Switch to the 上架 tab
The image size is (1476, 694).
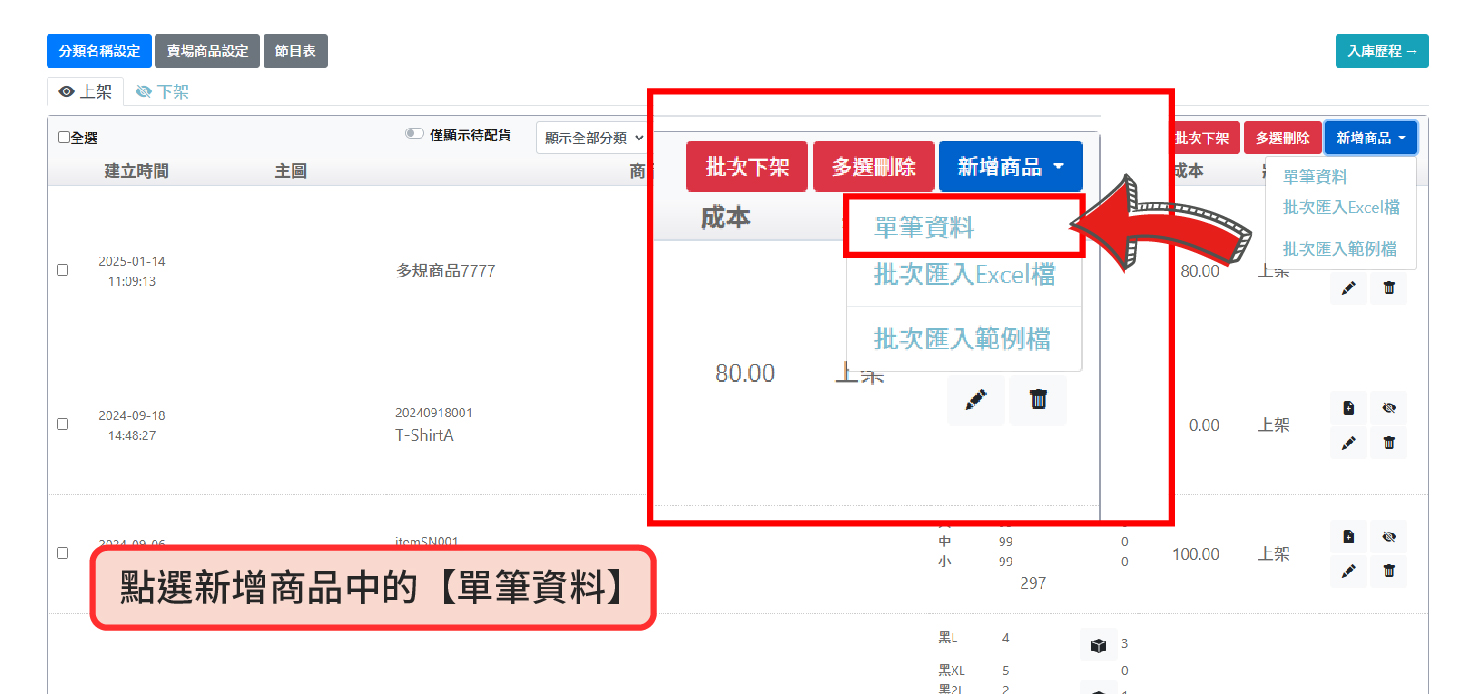tap(86, 92)
